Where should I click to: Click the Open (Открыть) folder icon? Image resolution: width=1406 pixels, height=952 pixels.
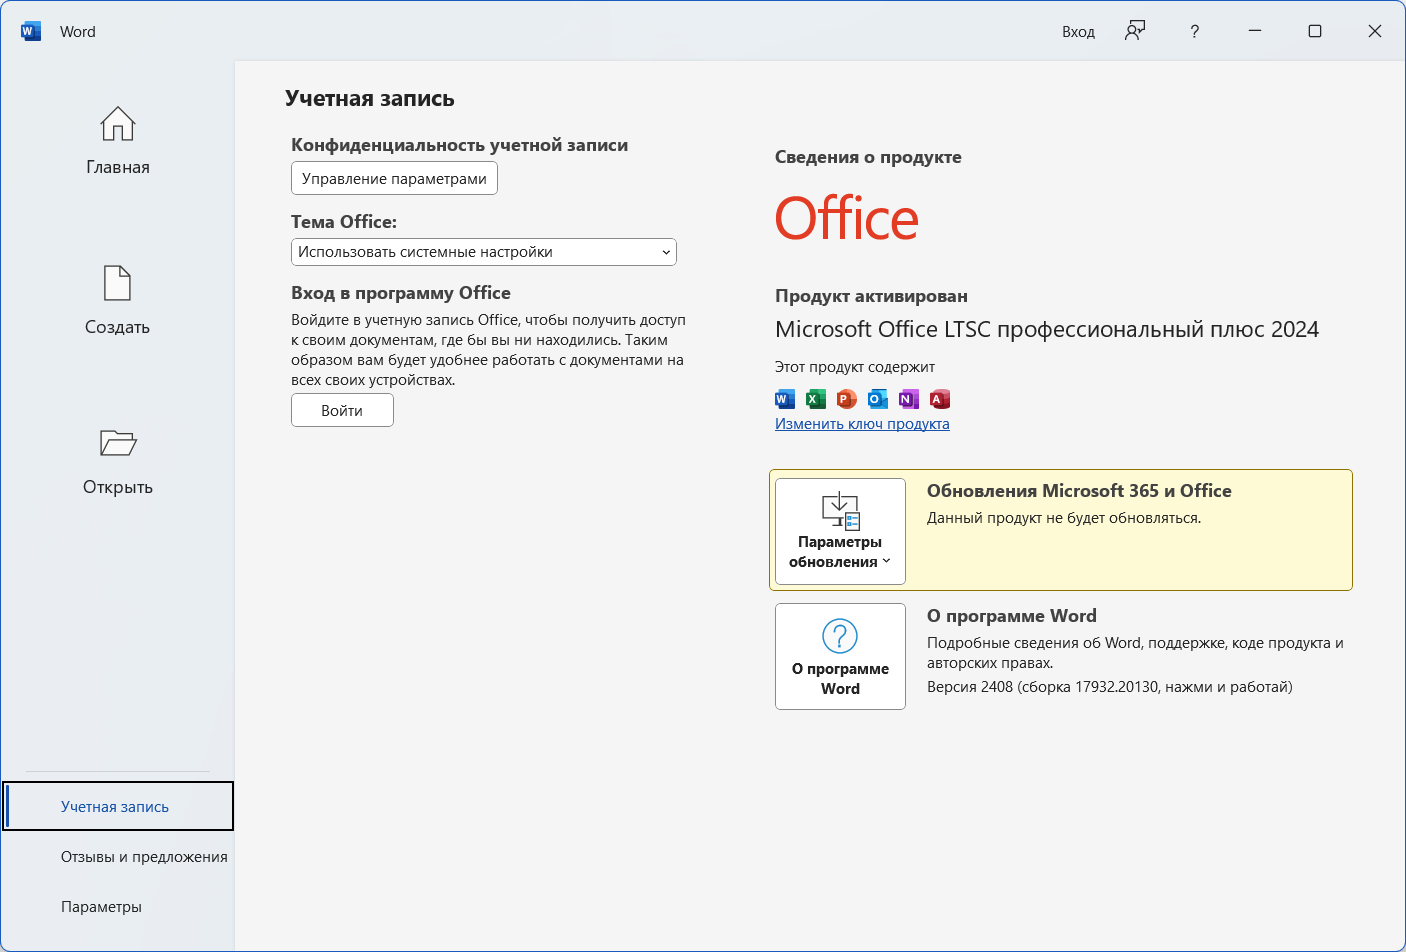tap(117, 443)
